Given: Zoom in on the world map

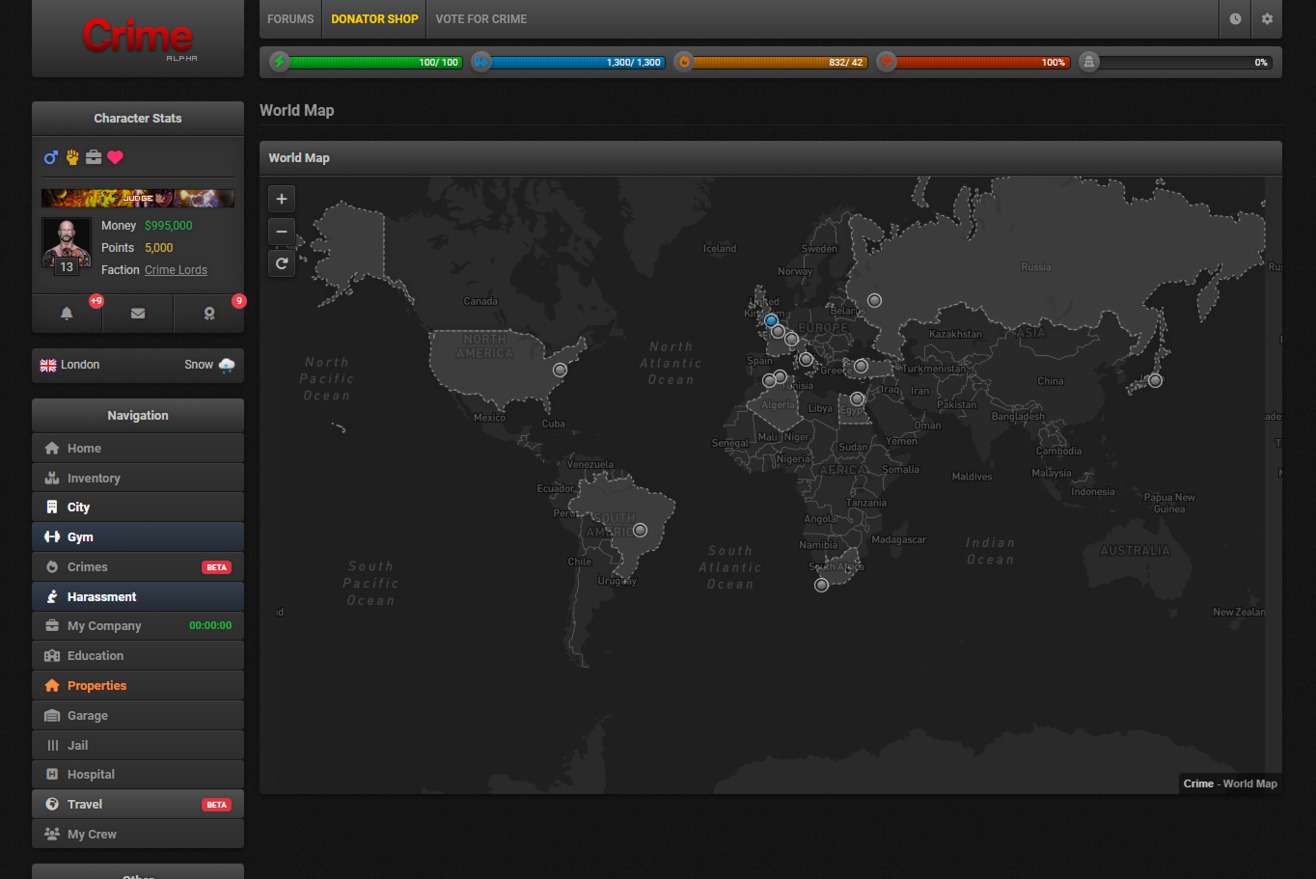Looking at the screenshot, I should click(x=282, y=199).
